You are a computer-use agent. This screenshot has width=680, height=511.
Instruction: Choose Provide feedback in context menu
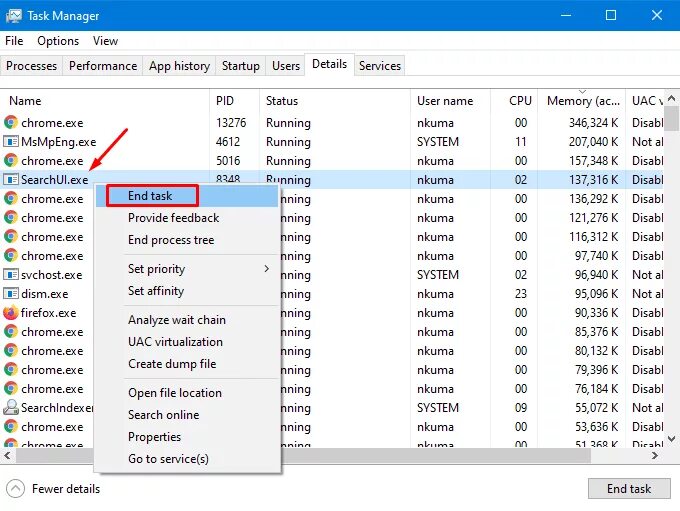187,218
